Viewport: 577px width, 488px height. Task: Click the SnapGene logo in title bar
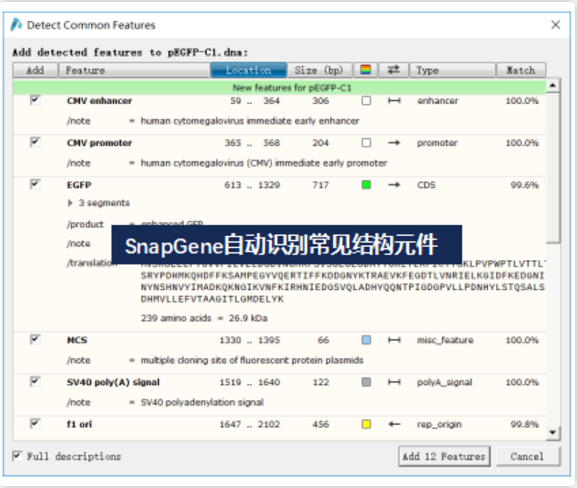16,25
